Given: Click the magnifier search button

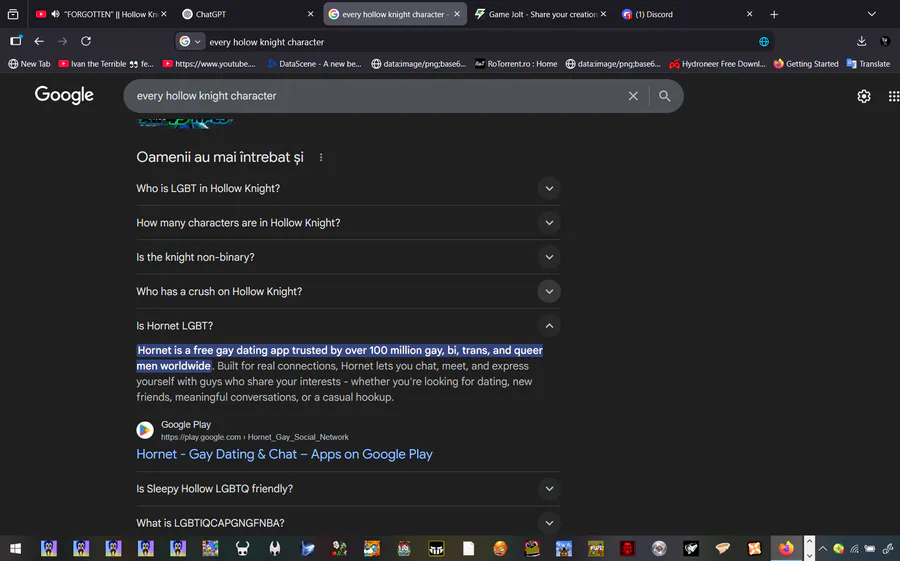Looking at the screenshot, I should (664, 96).
